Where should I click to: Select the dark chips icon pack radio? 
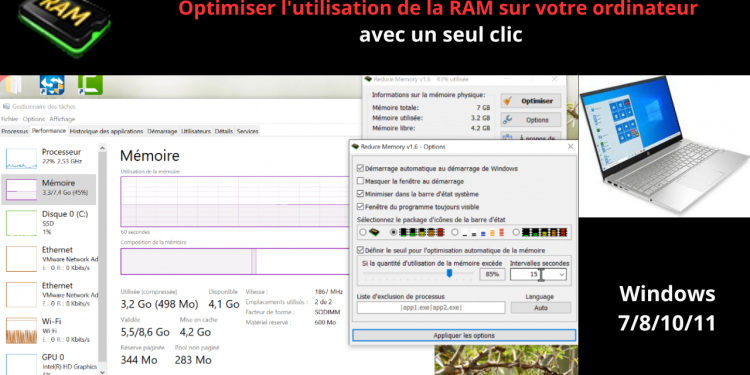pos(516,232)
